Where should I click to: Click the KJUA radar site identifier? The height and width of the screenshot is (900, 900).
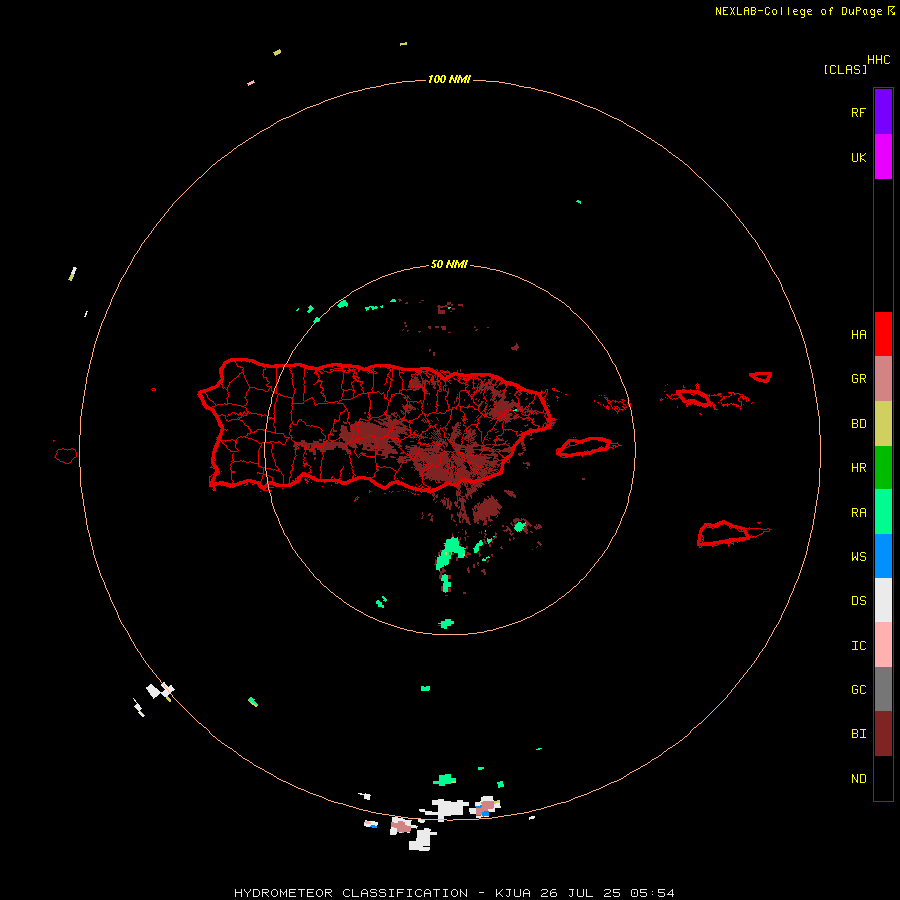pos(513,893)
